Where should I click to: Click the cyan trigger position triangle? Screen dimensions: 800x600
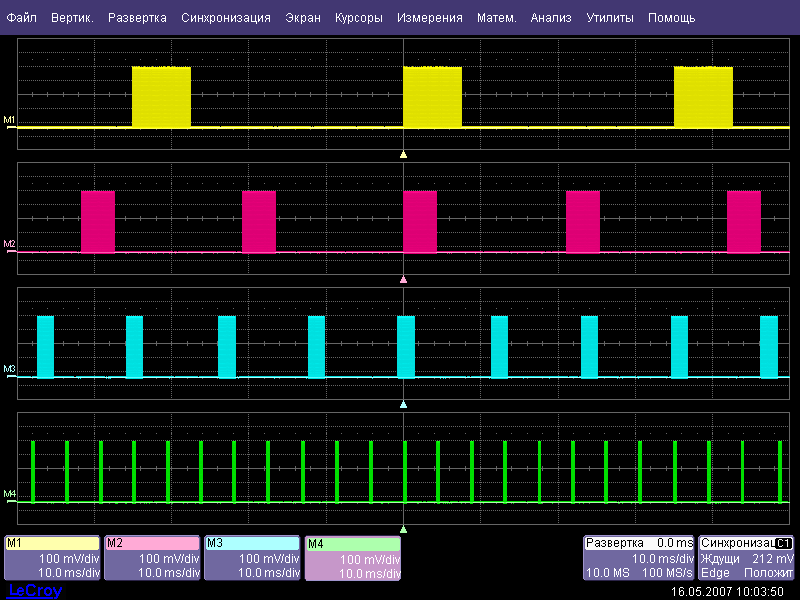(403, 405)
